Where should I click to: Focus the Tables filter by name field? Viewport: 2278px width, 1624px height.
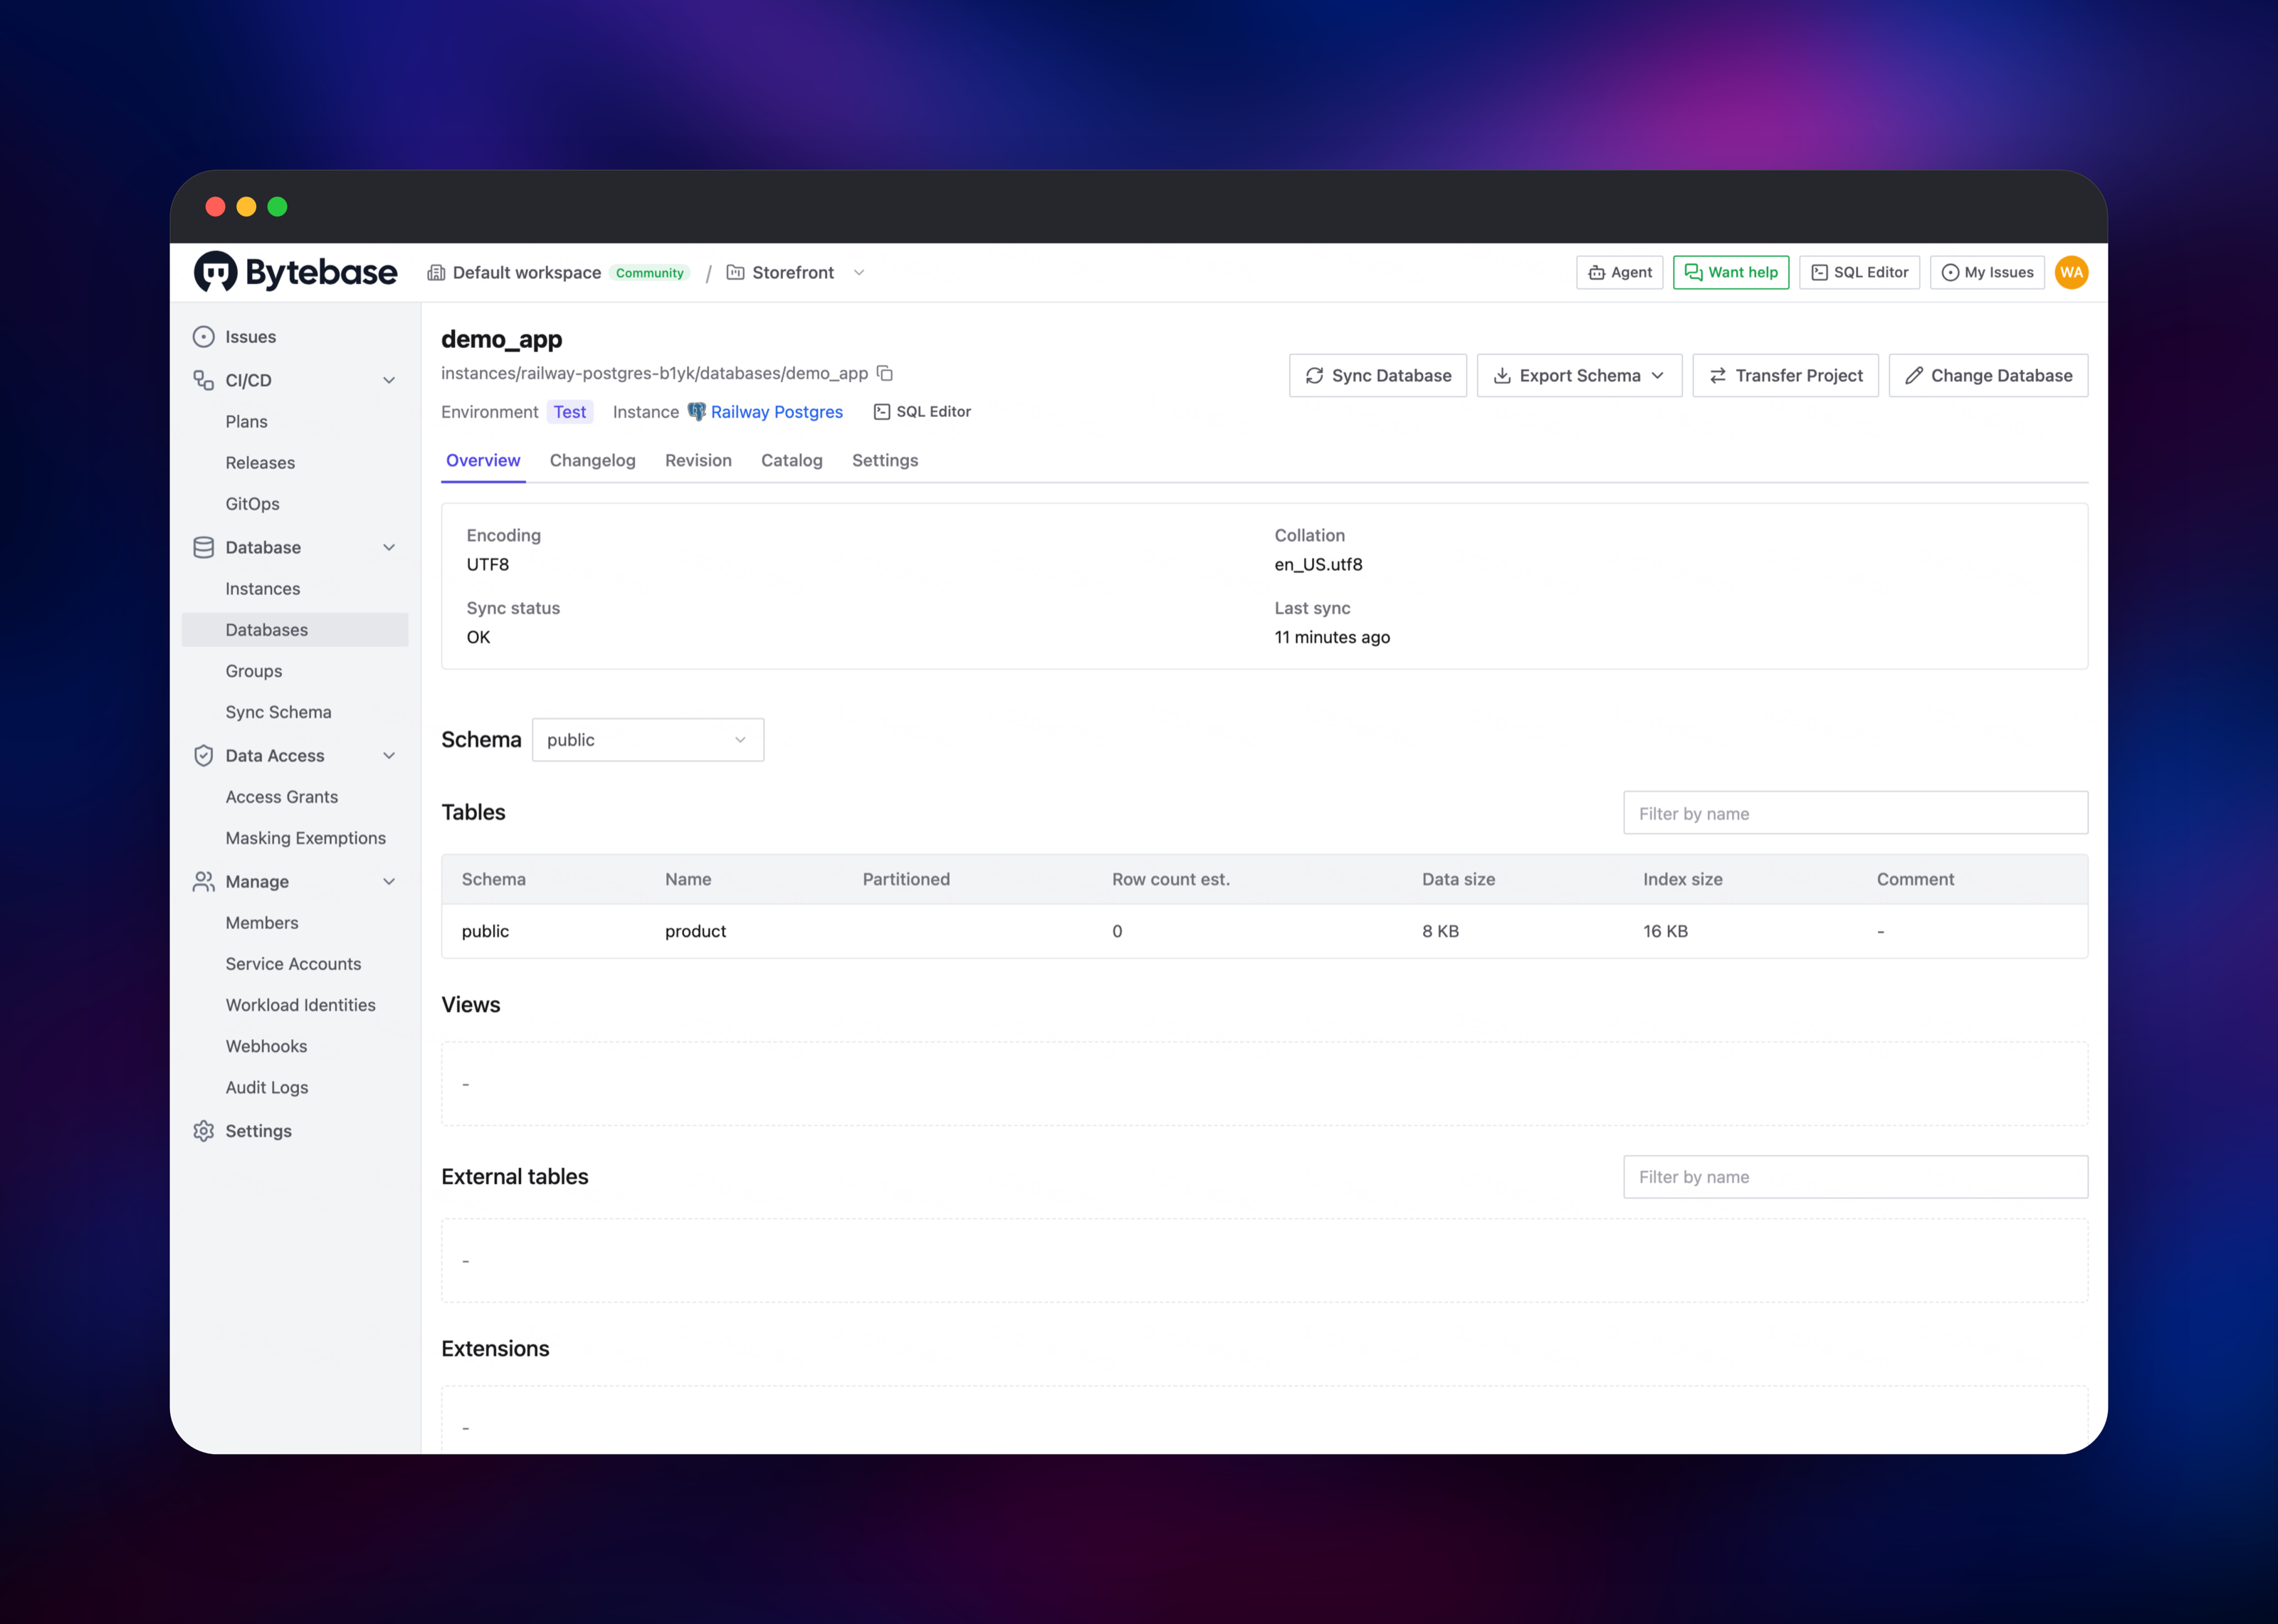[1855, 813]
